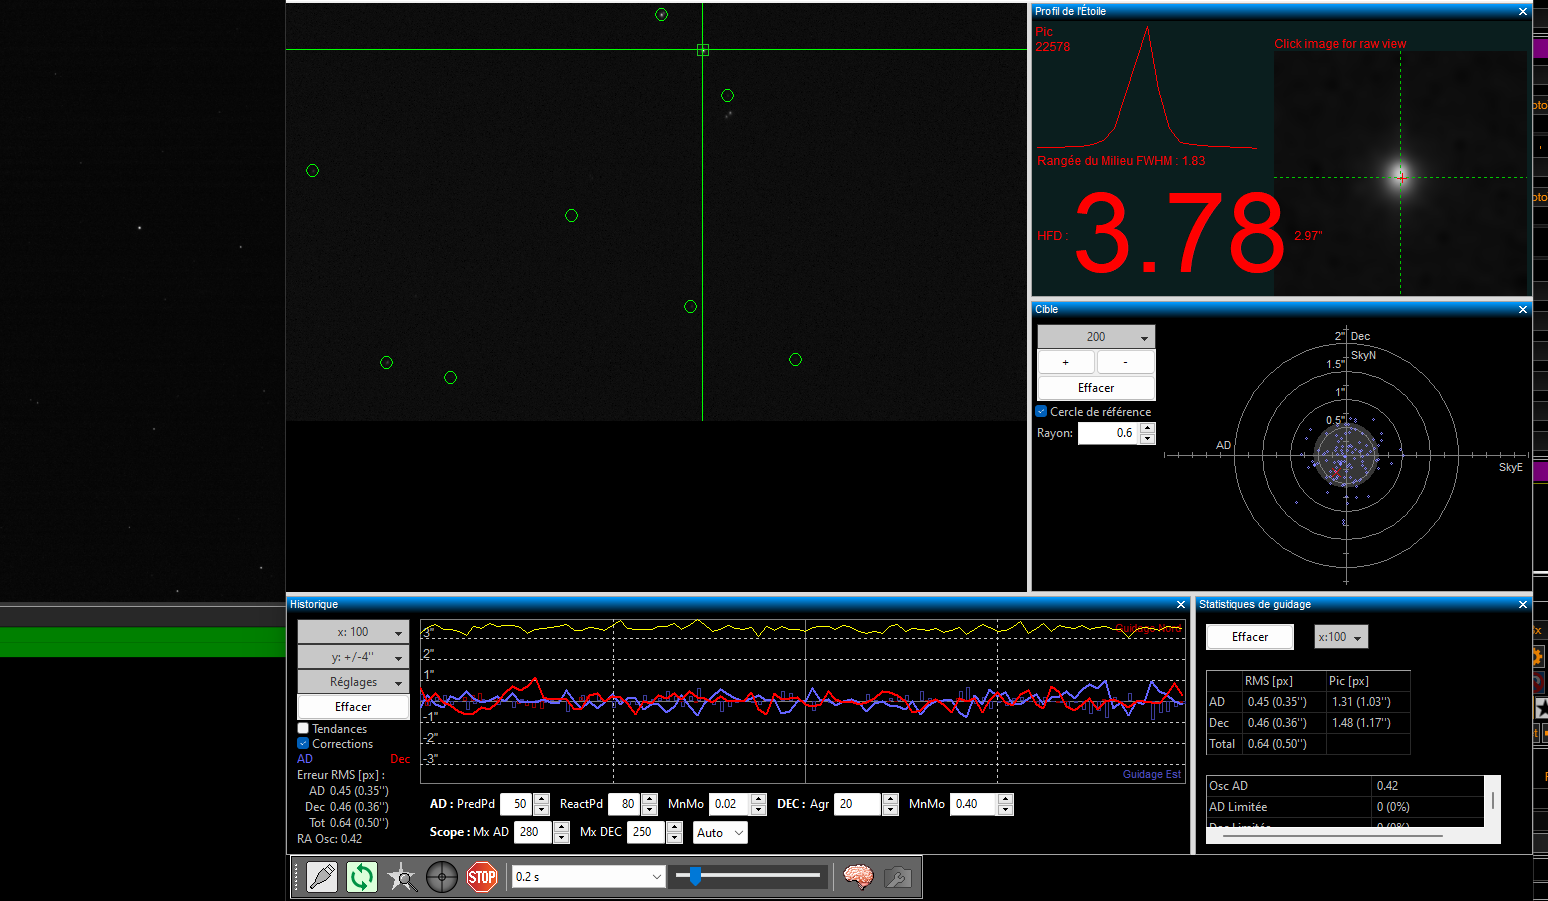Enable the Tendances checkbox
Screen dimensions: 1548x901
[x=303, y=729]
